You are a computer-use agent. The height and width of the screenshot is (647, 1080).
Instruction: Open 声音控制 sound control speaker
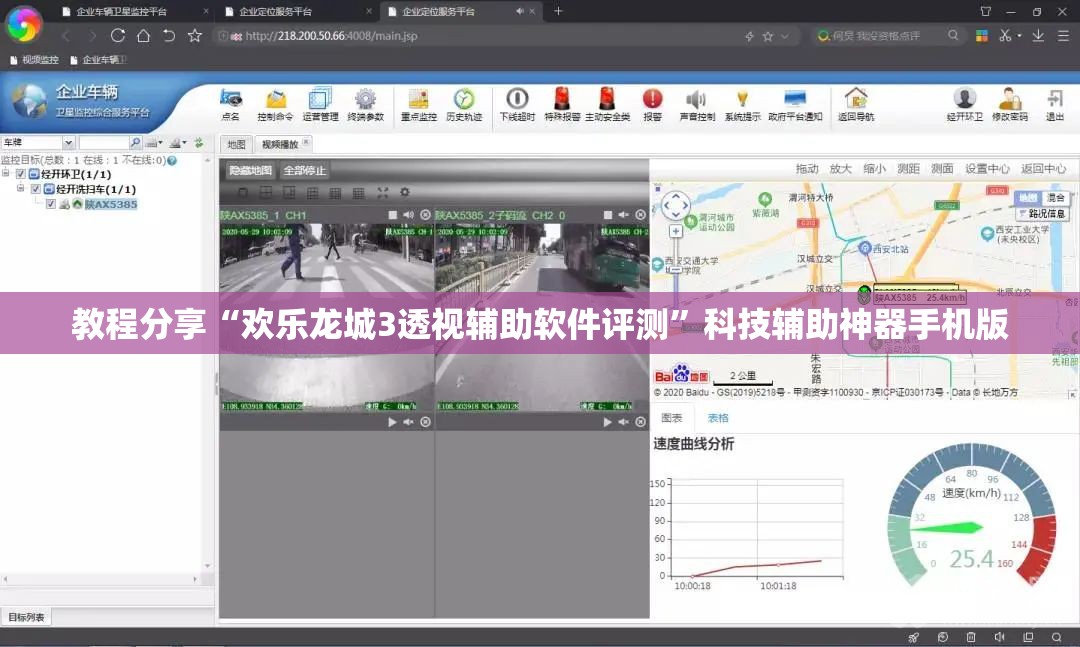click(697, 105)
